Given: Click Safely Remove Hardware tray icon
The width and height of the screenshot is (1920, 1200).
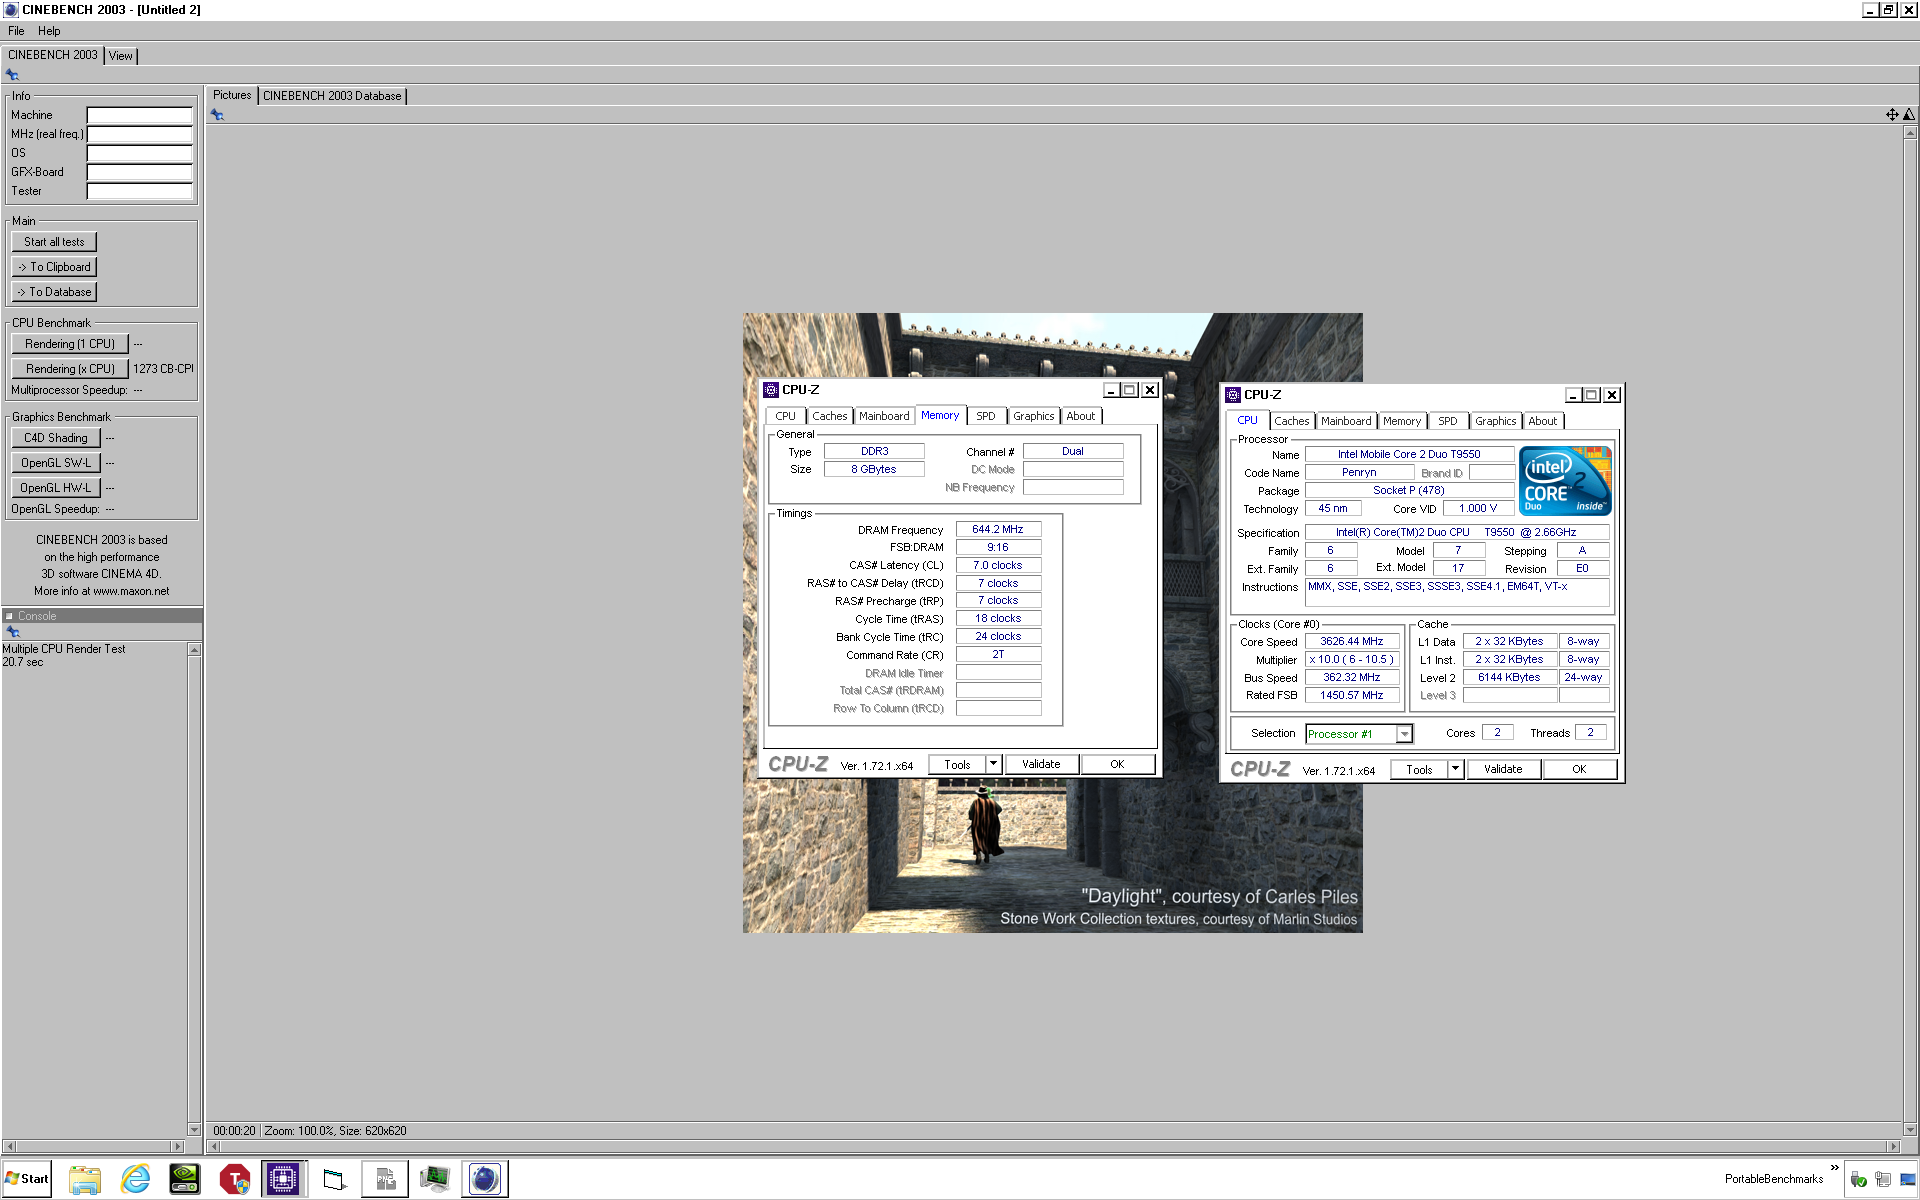Looking at the screenshot, I should 1859,1179.
